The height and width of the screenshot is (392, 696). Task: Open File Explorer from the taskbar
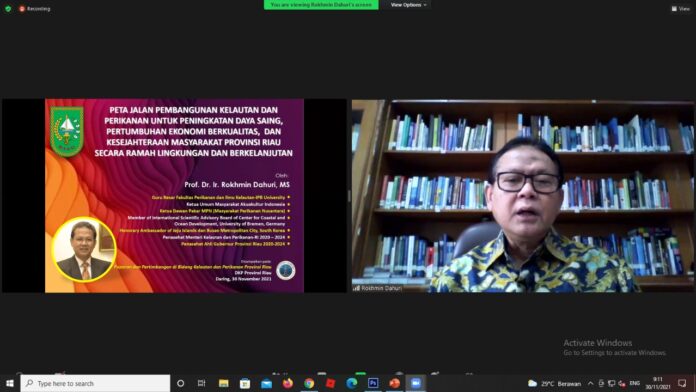click(x=223, y=383)
